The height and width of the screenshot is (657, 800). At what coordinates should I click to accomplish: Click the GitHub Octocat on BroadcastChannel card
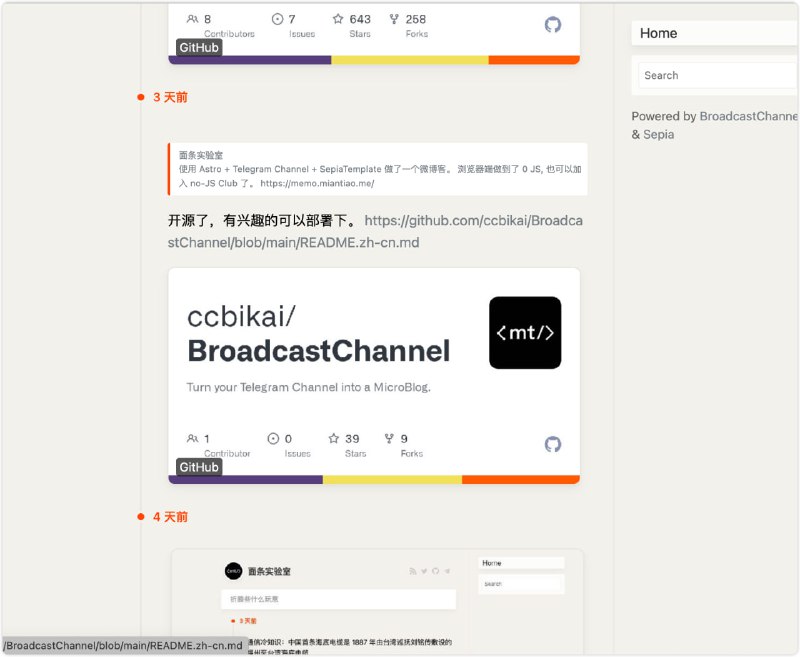[554, 446]
